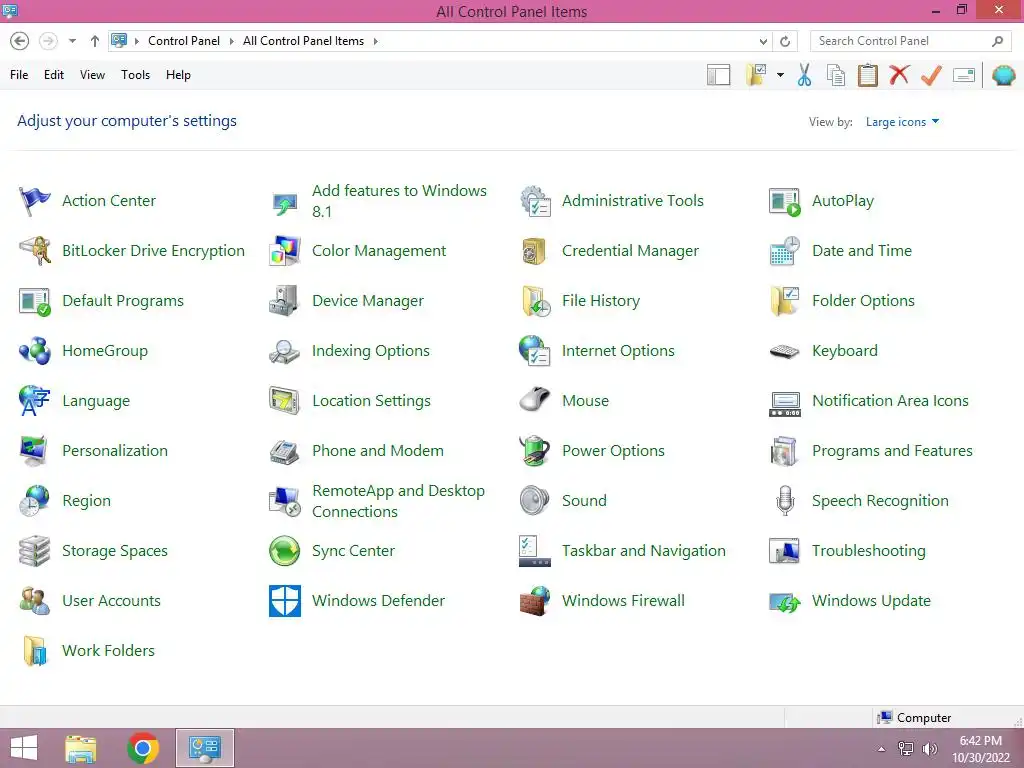1024x768 pixels.
Task: Click the Back navigation button
Action: (x=20, y=41)
